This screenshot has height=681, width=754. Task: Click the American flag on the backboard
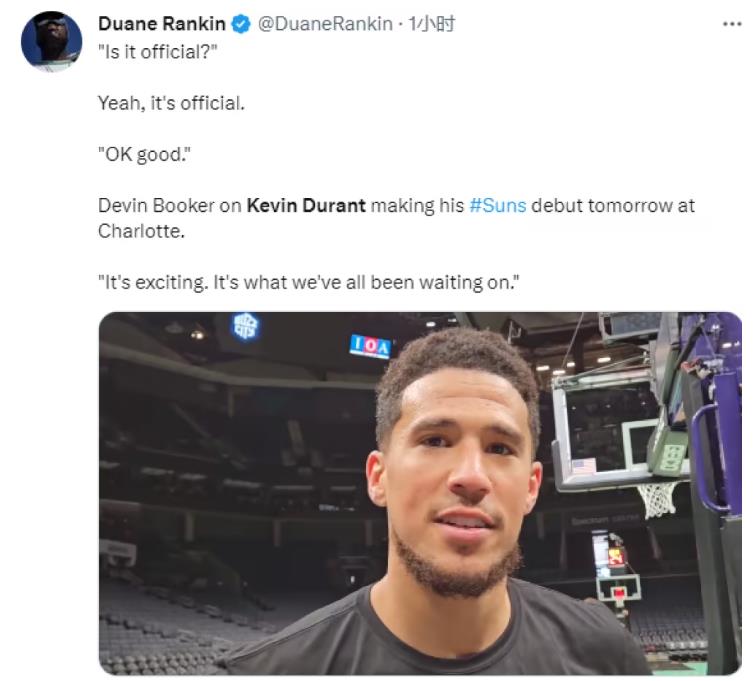[x=583, y=466]
